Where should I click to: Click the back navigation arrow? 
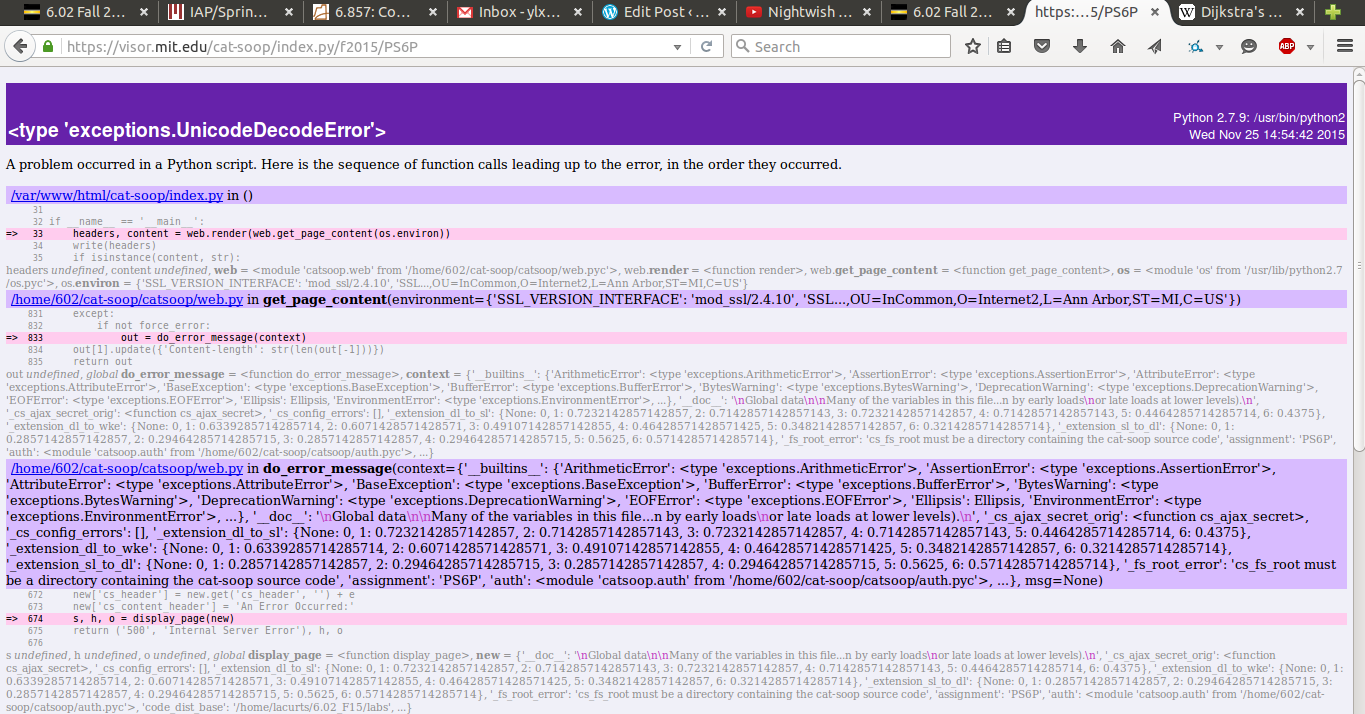(19, 47)
